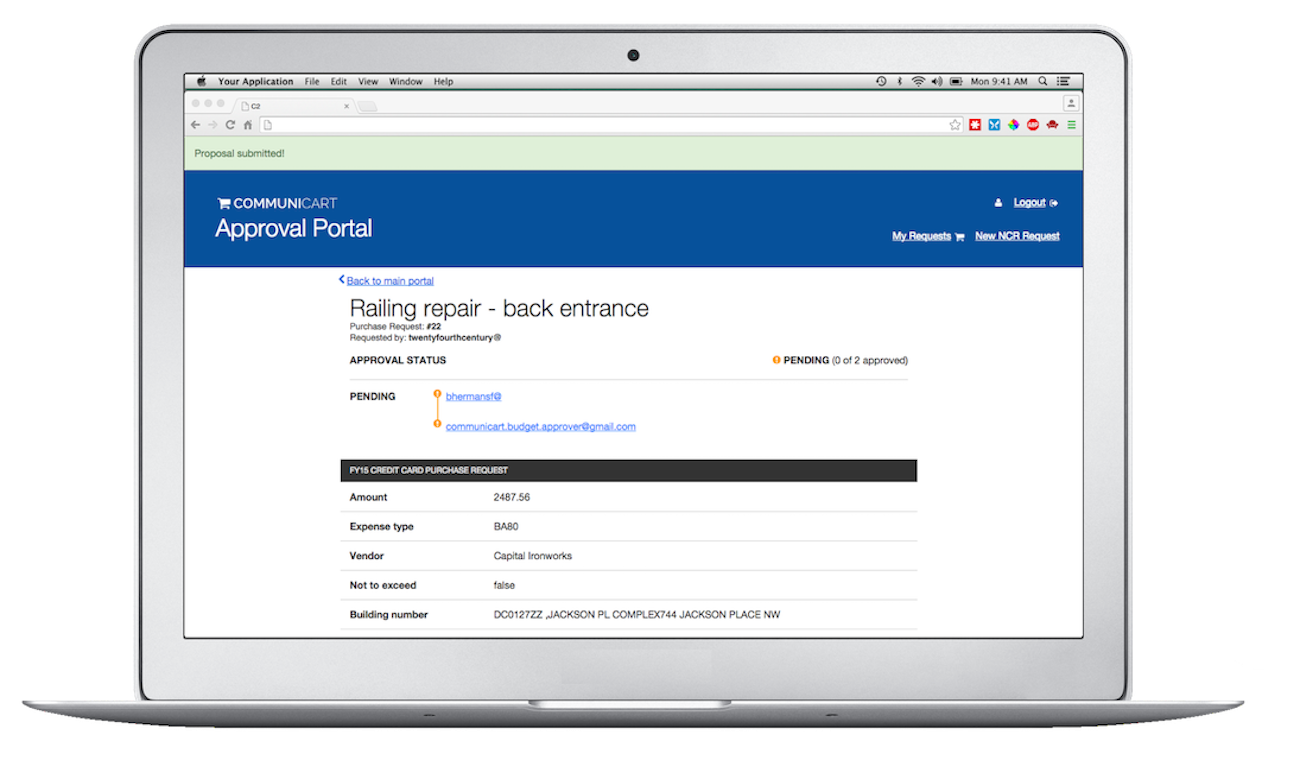Click the logout exit-arrow icon
This screenshot has width=1300, height=760.
tap(1055, 202)
